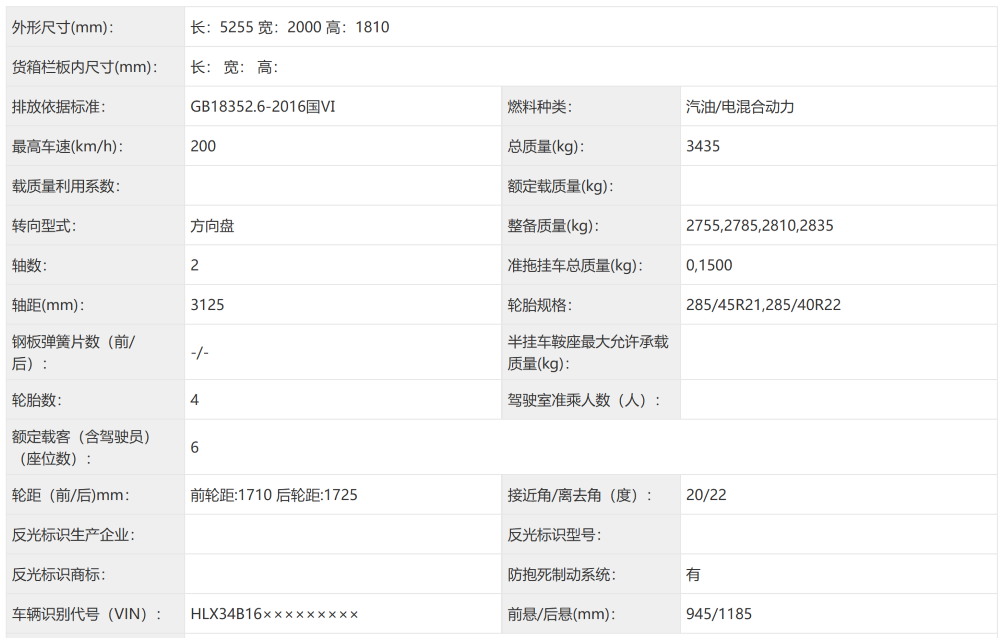Click the 整备质量 weight list 2755,2785,2810,2835
Image resolution: width=1000 pixels, height=638 pixels.
pyautogui.click(x=755, y=225)
